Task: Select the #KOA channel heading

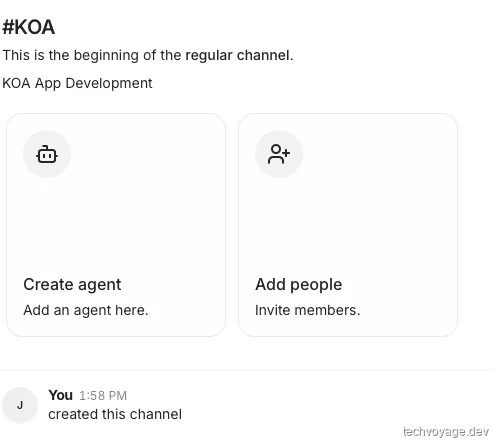Action: tap(29, 27)
